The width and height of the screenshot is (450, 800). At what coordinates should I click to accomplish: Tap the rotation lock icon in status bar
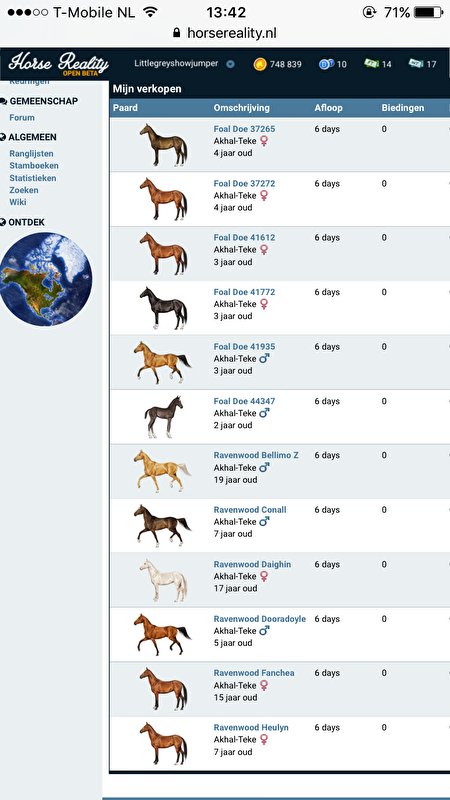coord(368,12)
